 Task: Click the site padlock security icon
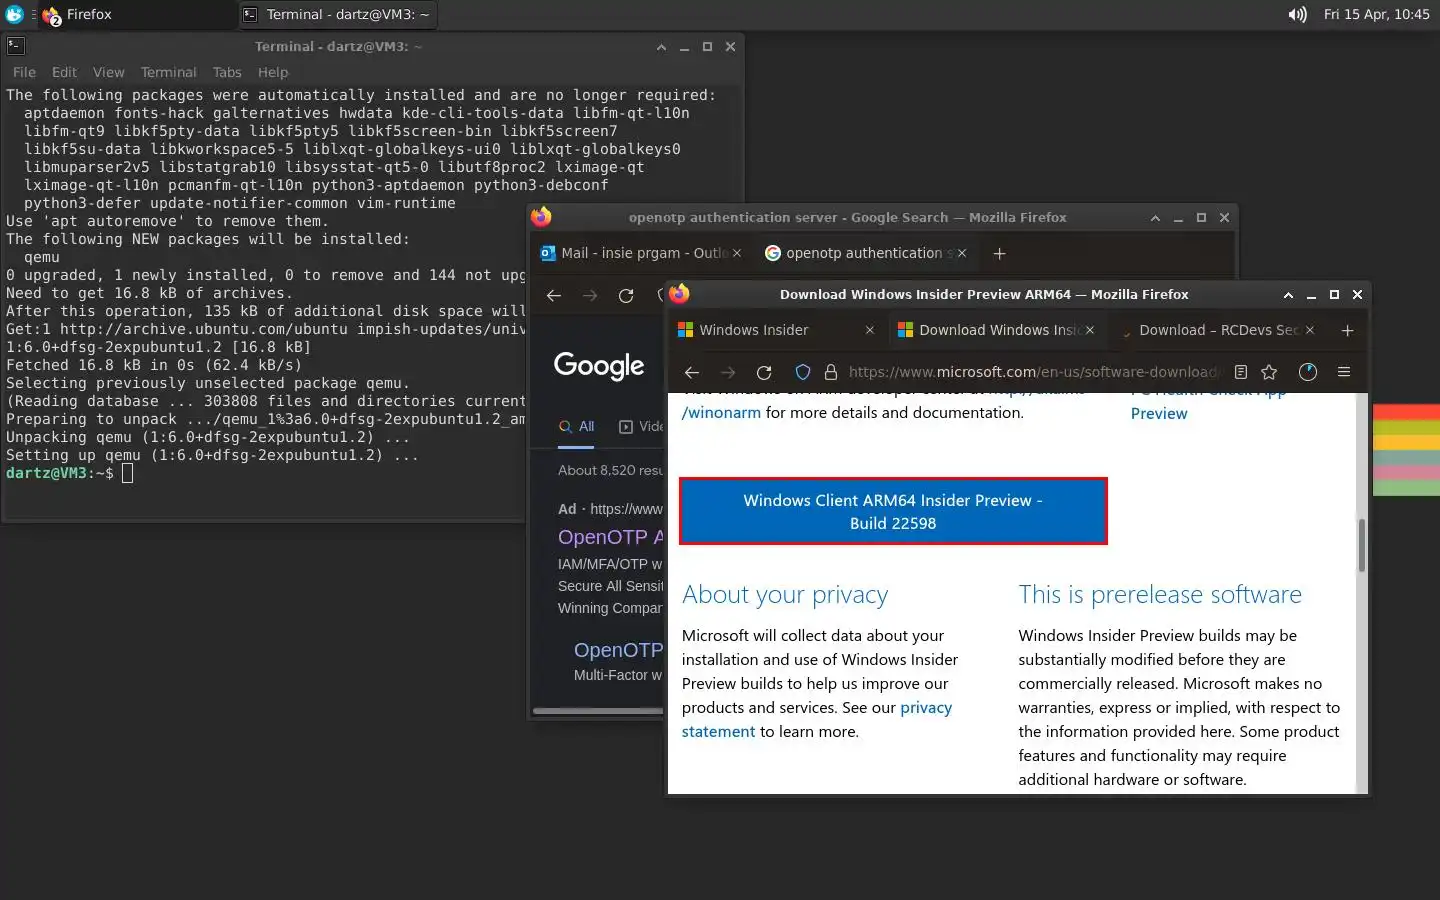[830, 372]
